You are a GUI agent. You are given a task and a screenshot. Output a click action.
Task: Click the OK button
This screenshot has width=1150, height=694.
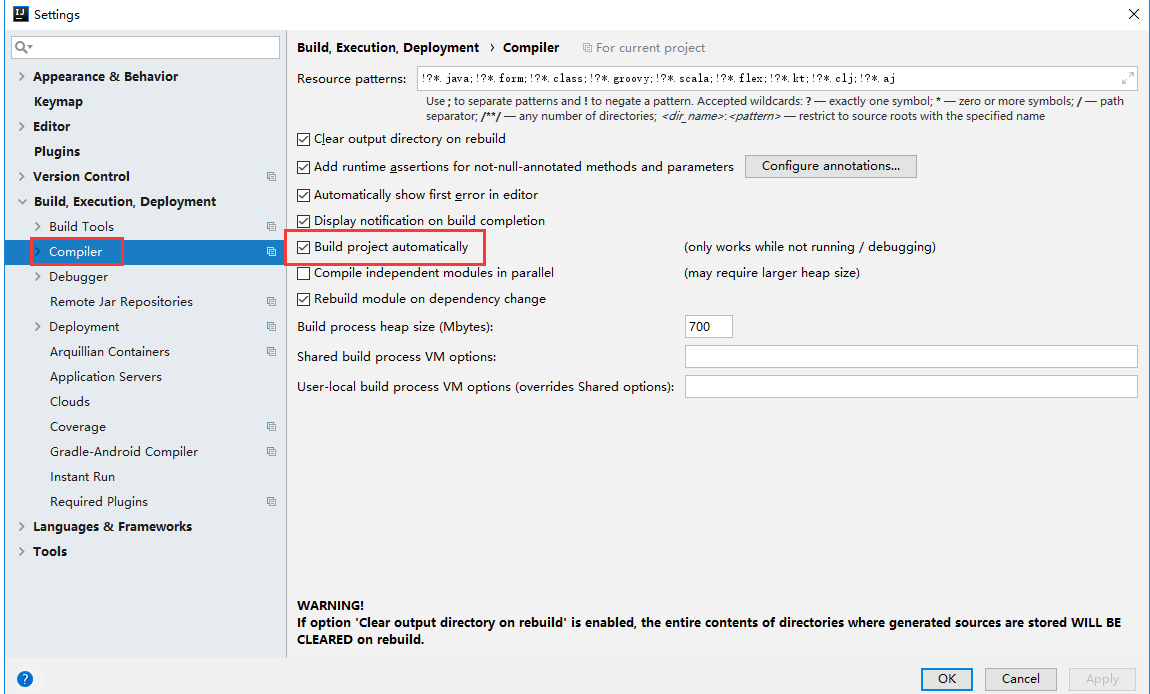coord(947,679)
